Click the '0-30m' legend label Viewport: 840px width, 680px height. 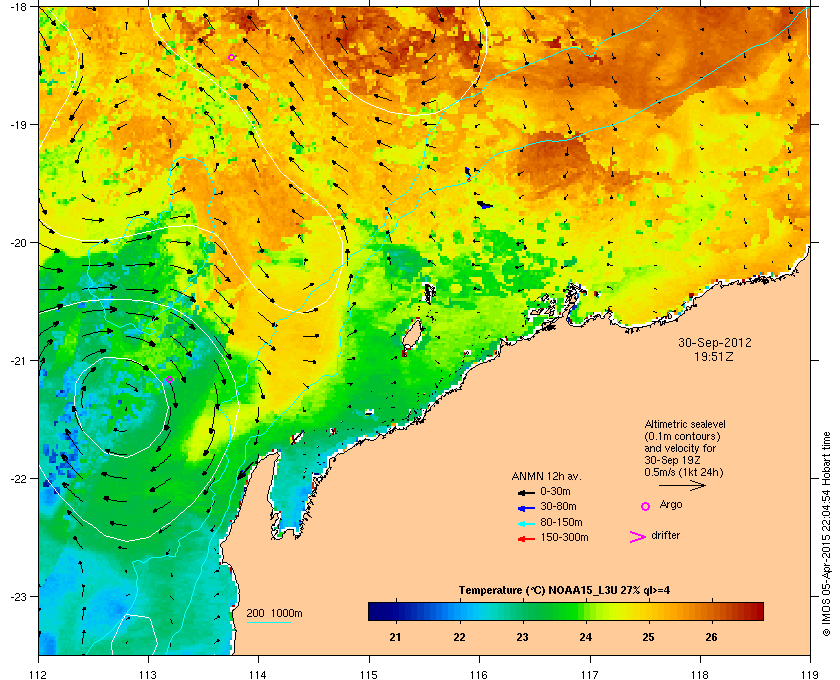pos(556,491)
